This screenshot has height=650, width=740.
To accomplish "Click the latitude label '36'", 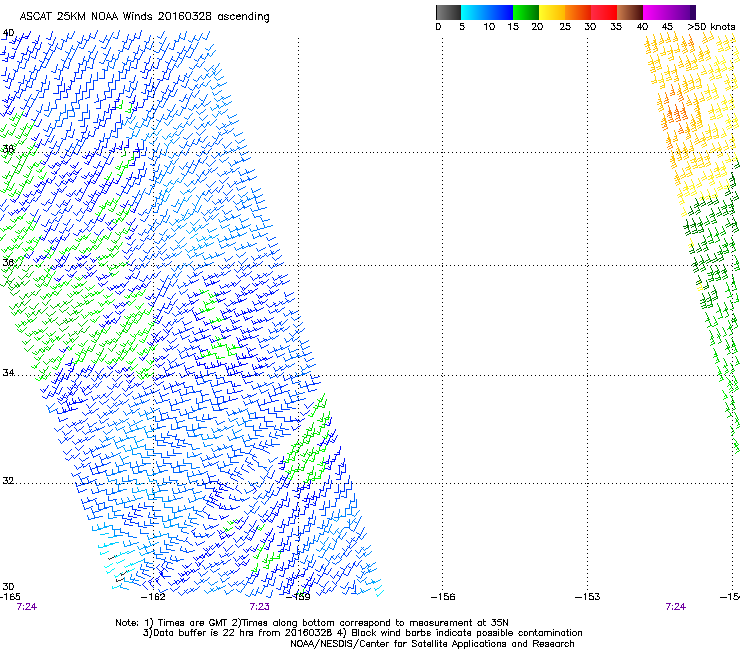I will click(x=8, y=262).
